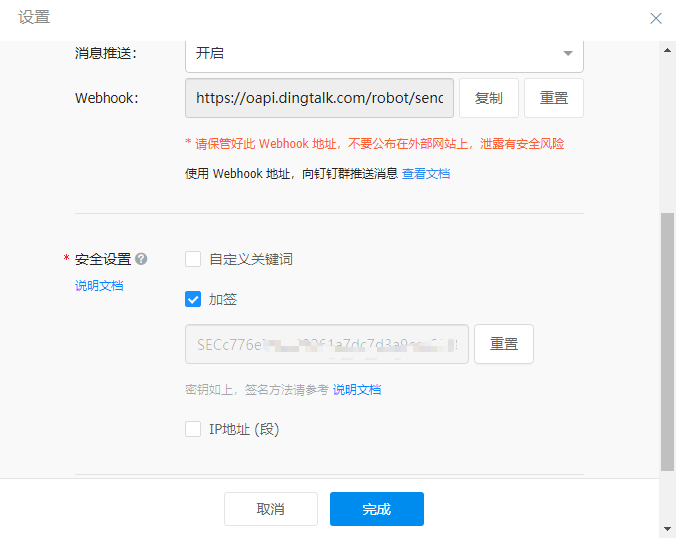Click the Webhook URL field
Viewport: 676px width, 538px height.
coord(319,98)
